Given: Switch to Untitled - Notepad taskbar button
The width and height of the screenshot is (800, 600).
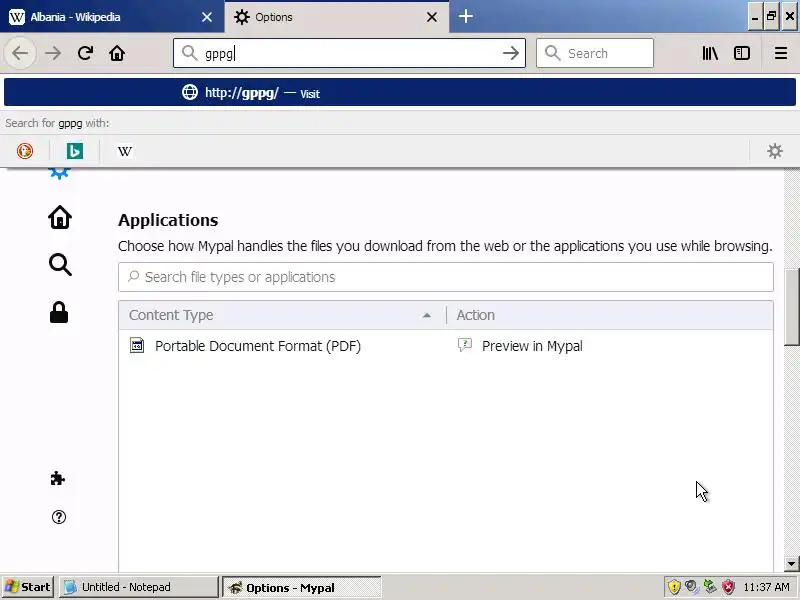Looking at the screenshot, I should [x=138, y=587].
